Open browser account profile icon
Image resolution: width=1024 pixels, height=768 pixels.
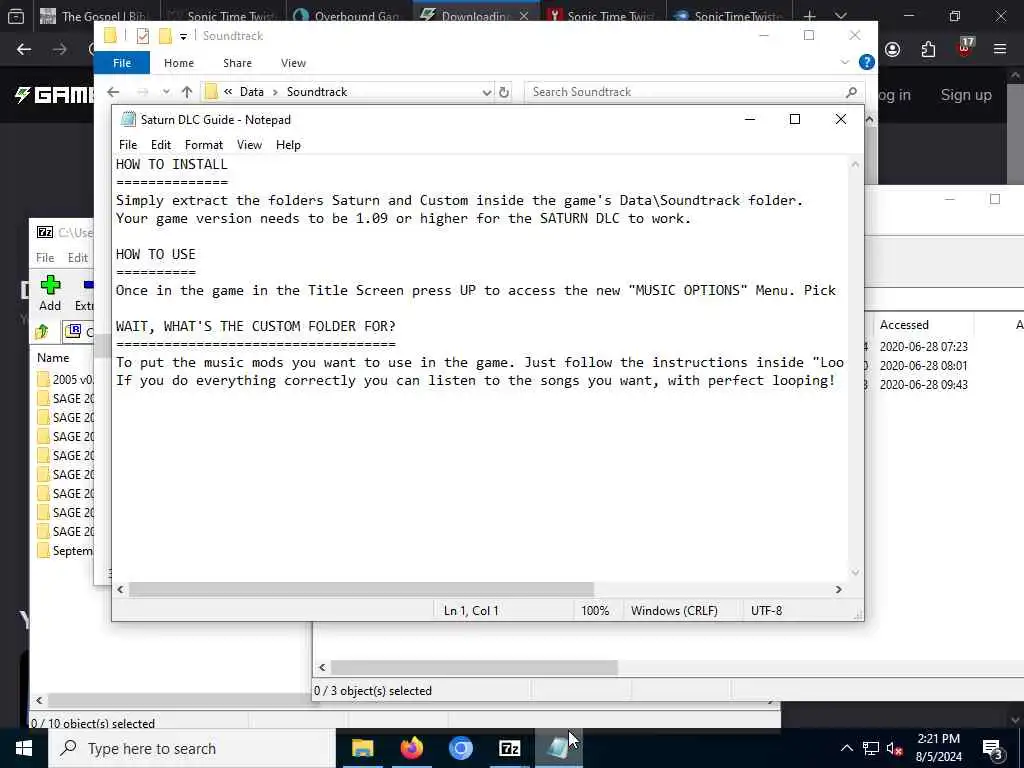(892, 50)
